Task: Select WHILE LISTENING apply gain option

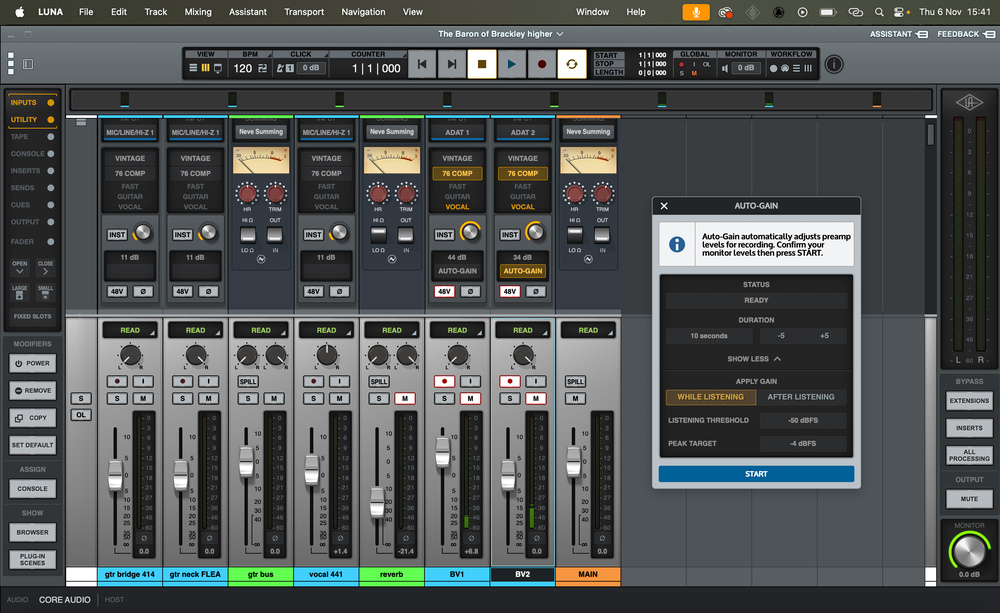Action: tap(710, 397)
